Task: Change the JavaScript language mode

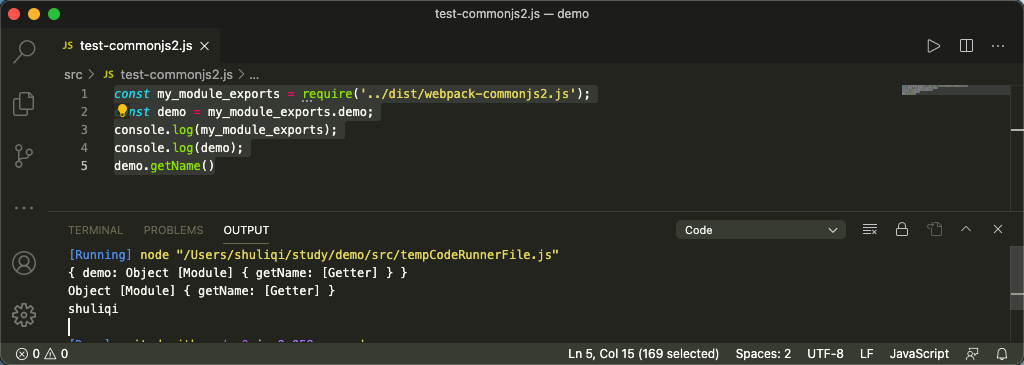Action: tap(920, 354)
